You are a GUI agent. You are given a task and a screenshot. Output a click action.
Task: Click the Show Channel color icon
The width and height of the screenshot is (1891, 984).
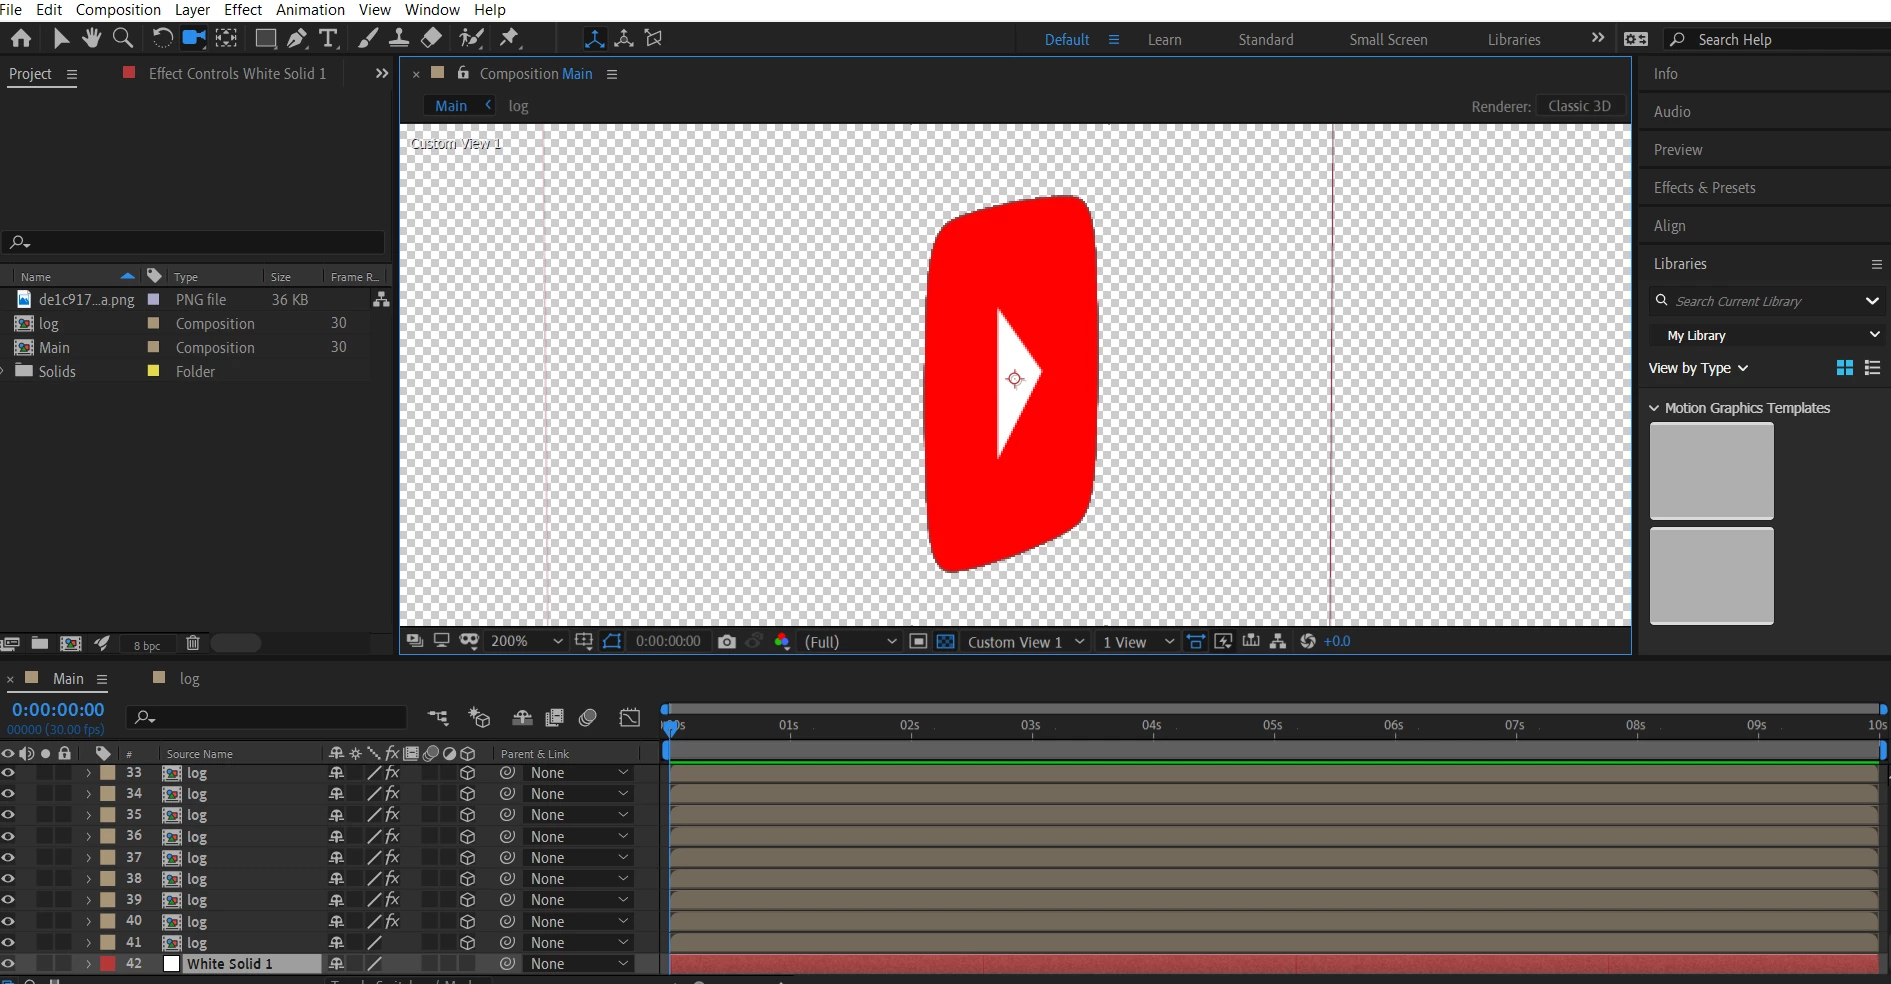click(x=782, y=642)
